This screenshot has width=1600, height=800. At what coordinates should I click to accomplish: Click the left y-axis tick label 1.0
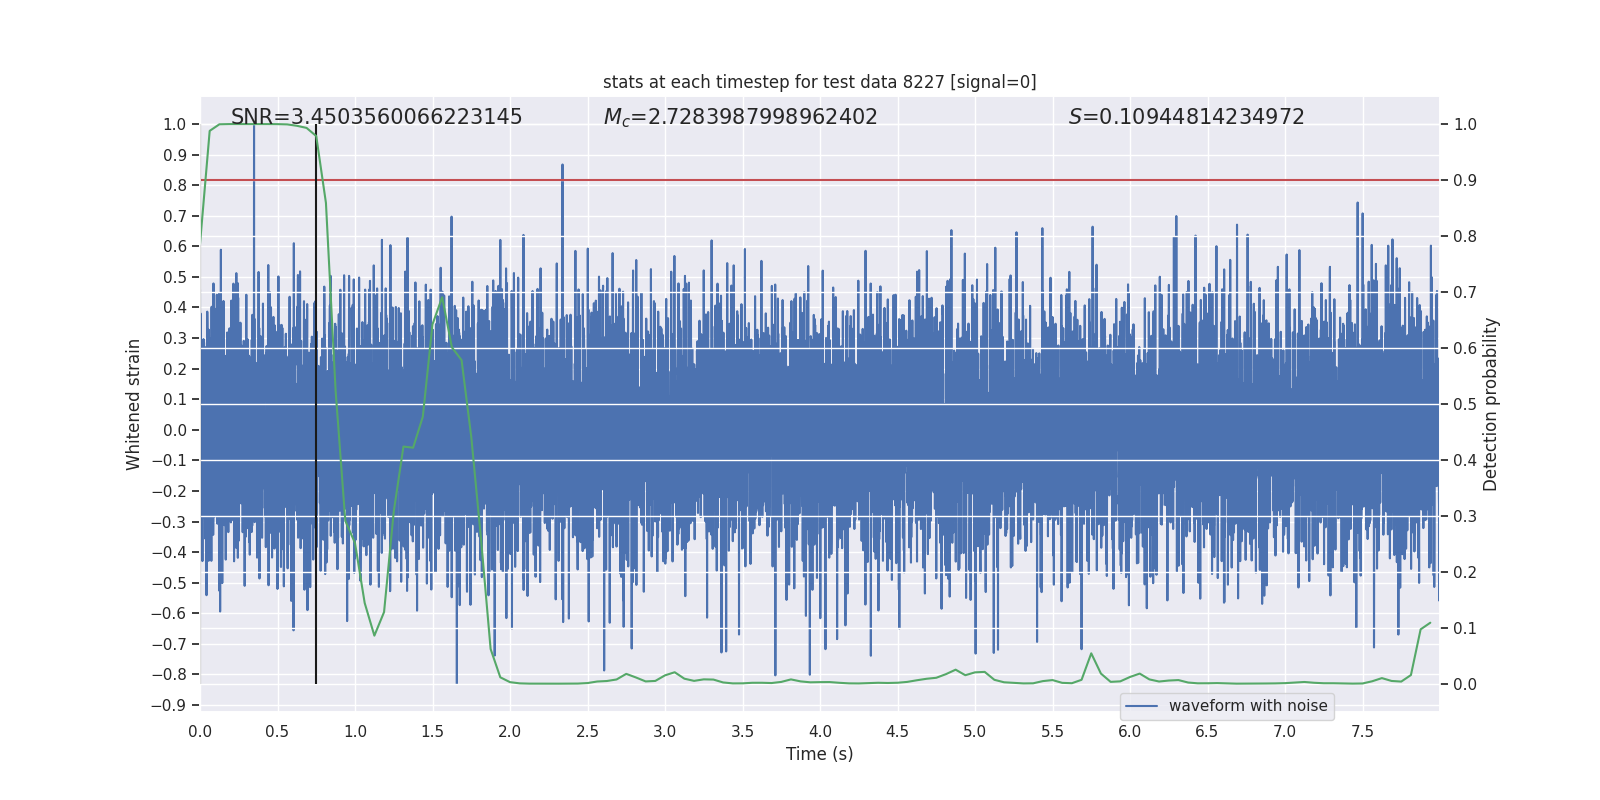[175, 125]
